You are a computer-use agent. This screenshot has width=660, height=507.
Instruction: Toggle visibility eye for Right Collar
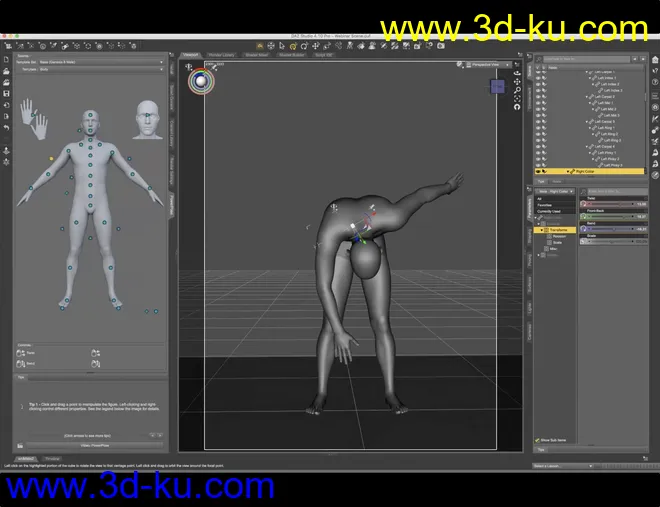click(x=539, y=172)
